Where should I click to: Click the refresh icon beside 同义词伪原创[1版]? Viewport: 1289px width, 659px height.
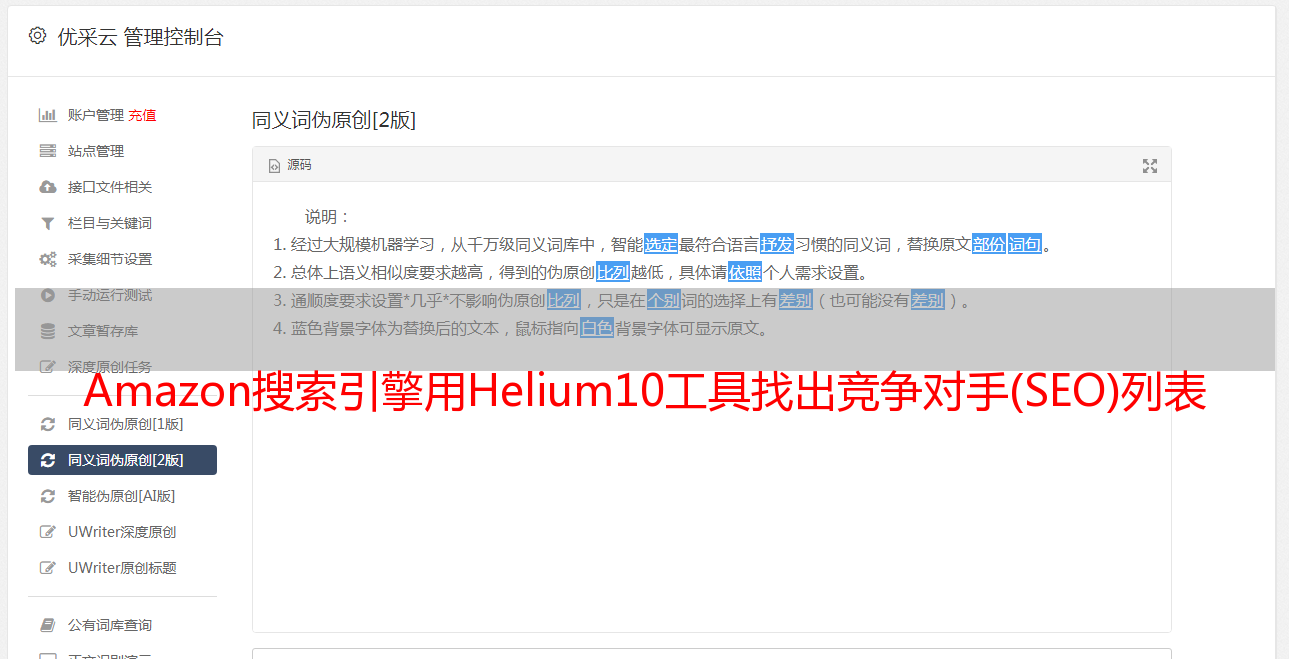[x=47, y=424]
